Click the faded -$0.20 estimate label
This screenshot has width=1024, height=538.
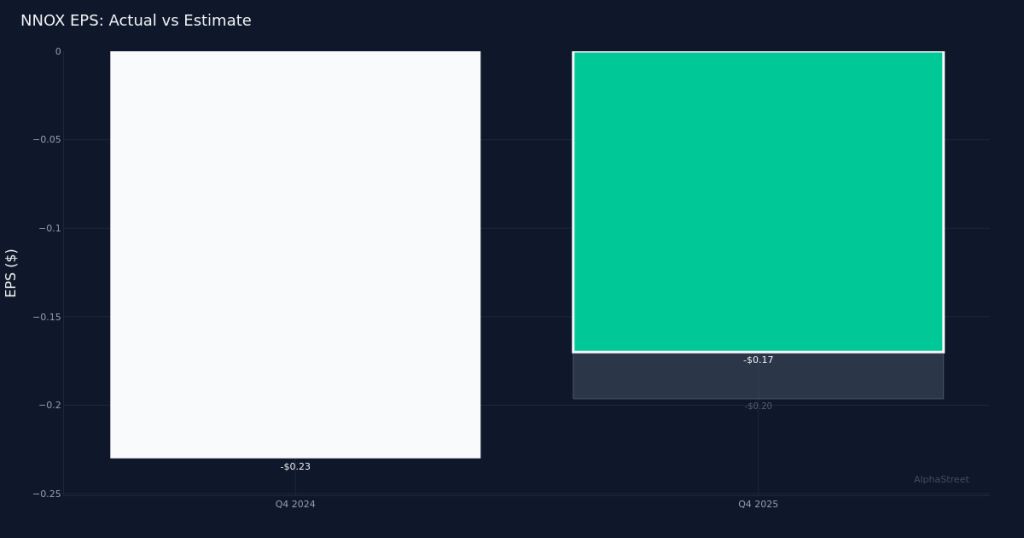758,406
